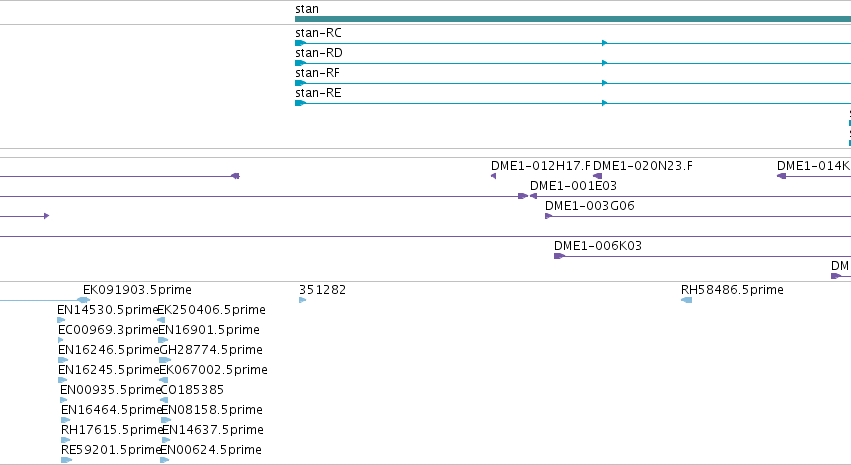This screenshot has width=851, height=465.
Task: Click the CO185385 feature label
Action: point(192,390)
